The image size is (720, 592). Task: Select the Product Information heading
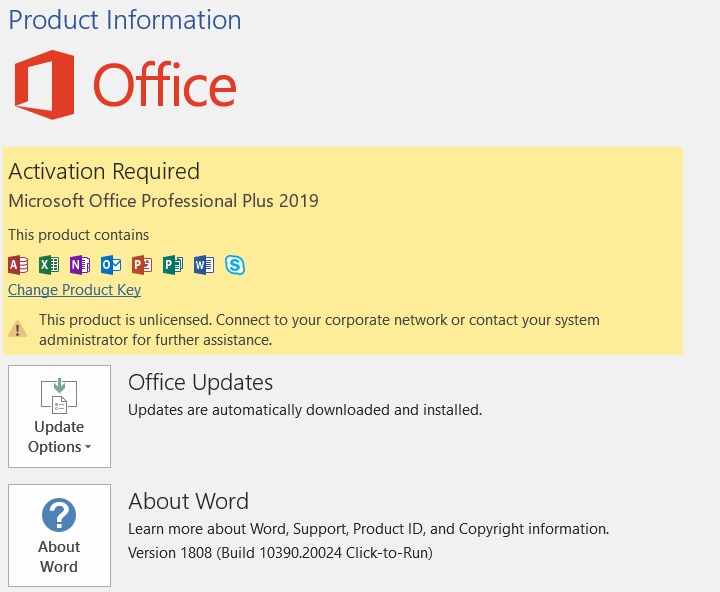pyautogui.click(x=125, y=20)
